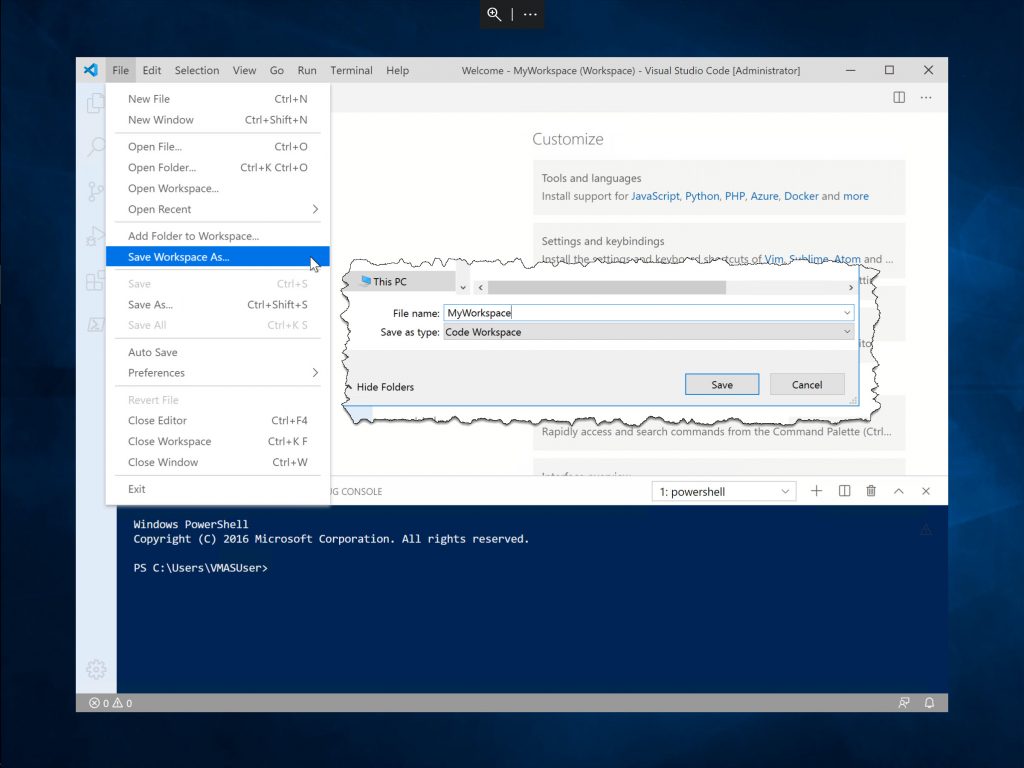Expand the Open Recent submenu

tap(217, 209)
